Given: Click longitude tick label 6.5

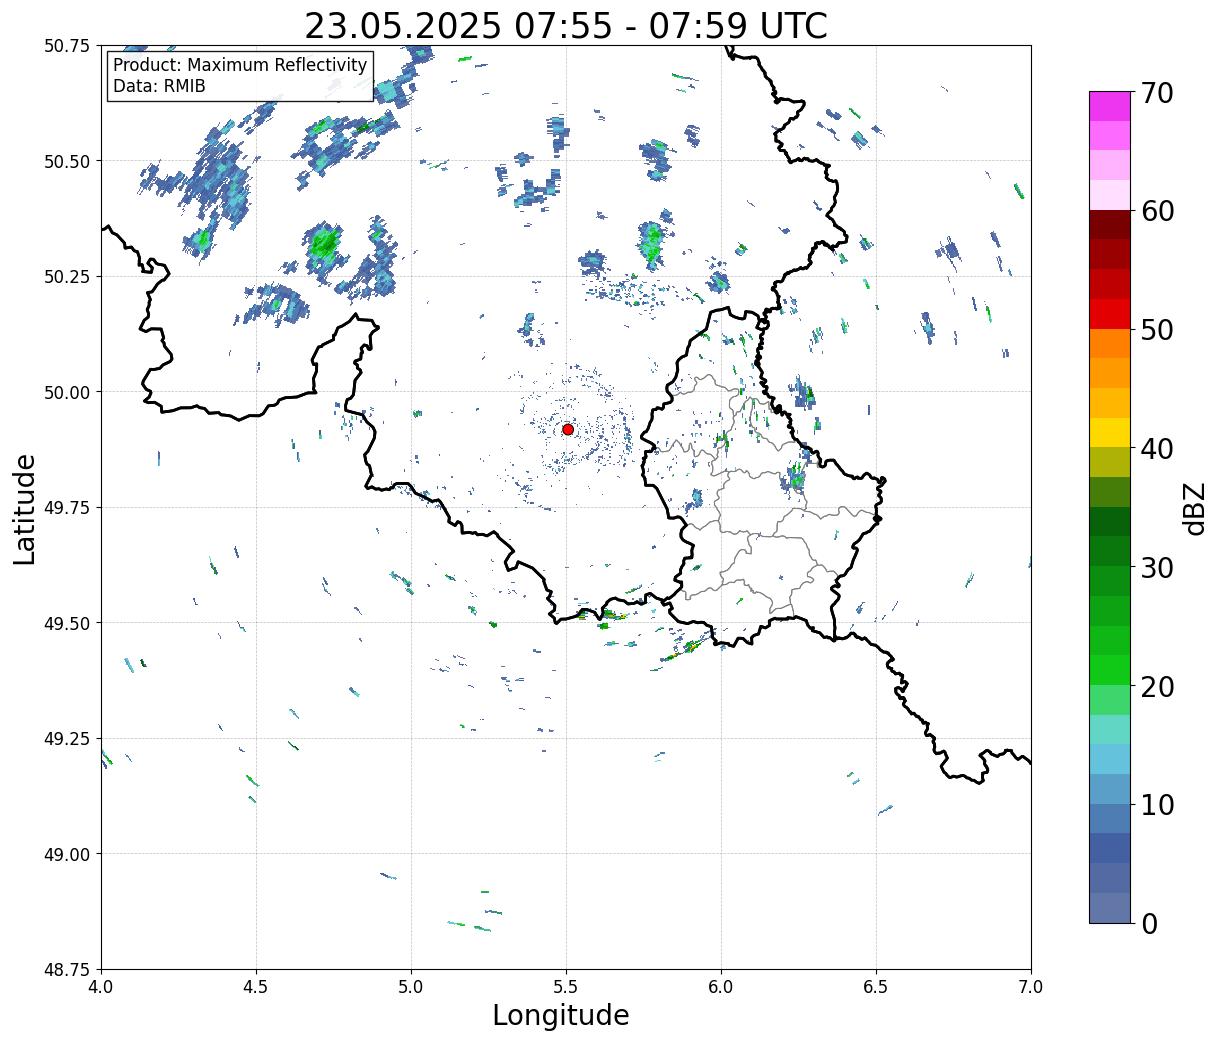Looking at the screenshot, I should click(876, 987).
